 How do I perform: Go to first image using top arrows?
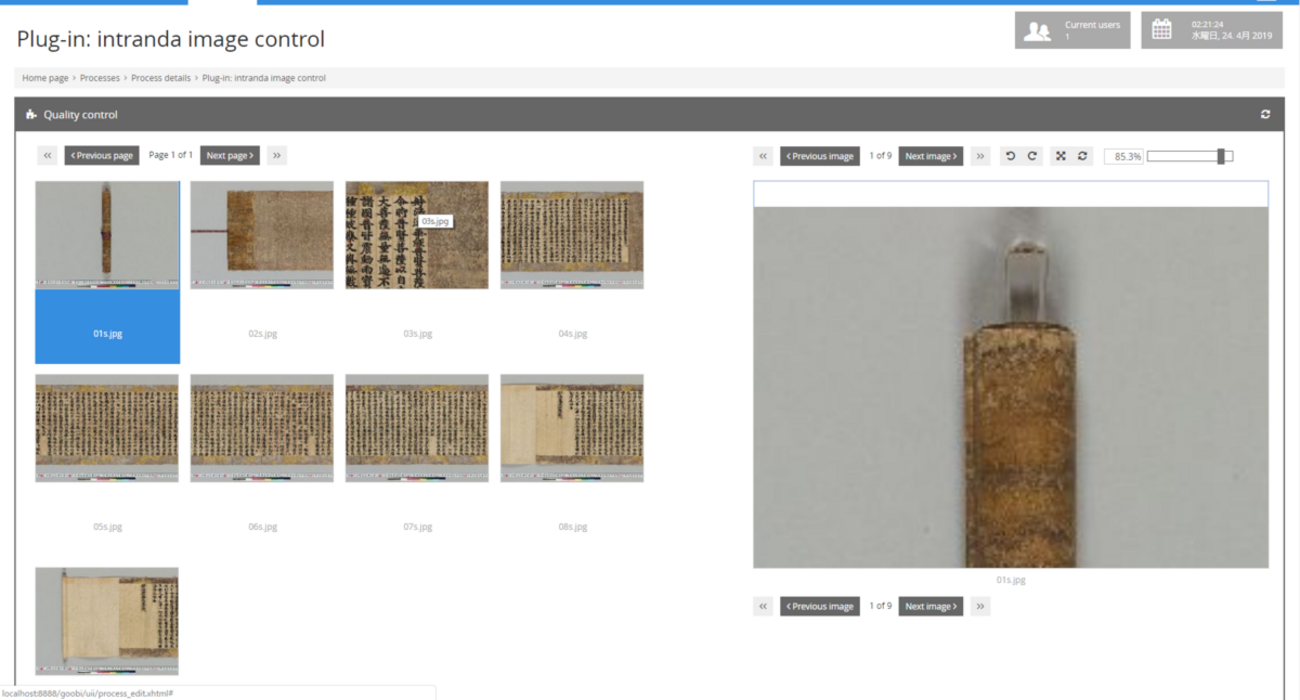[763, 156]
